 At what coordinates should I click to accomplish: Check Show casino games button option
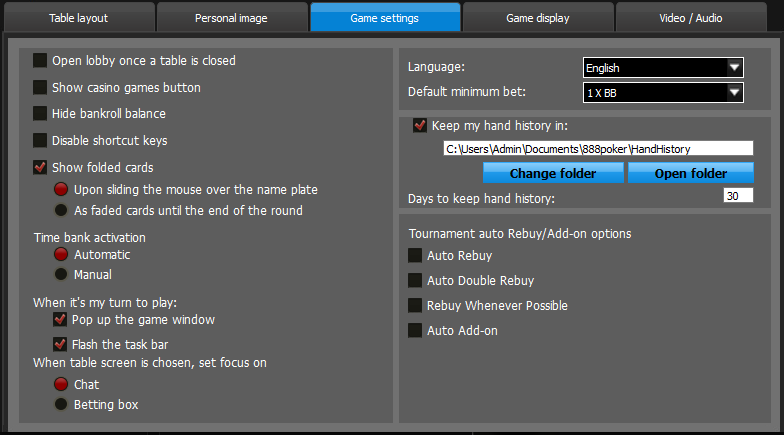click(x=40, y=88)
